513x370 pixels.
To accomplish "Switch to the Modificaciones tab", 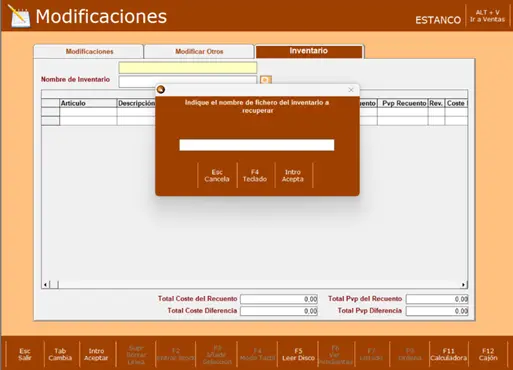I will pos(89,52).
